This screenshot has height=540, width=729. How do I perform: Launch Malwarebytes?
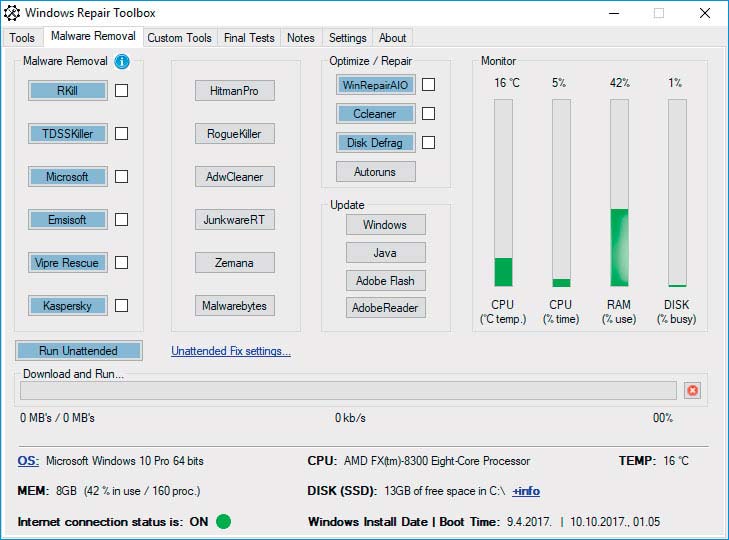click(x=235, y=306)
